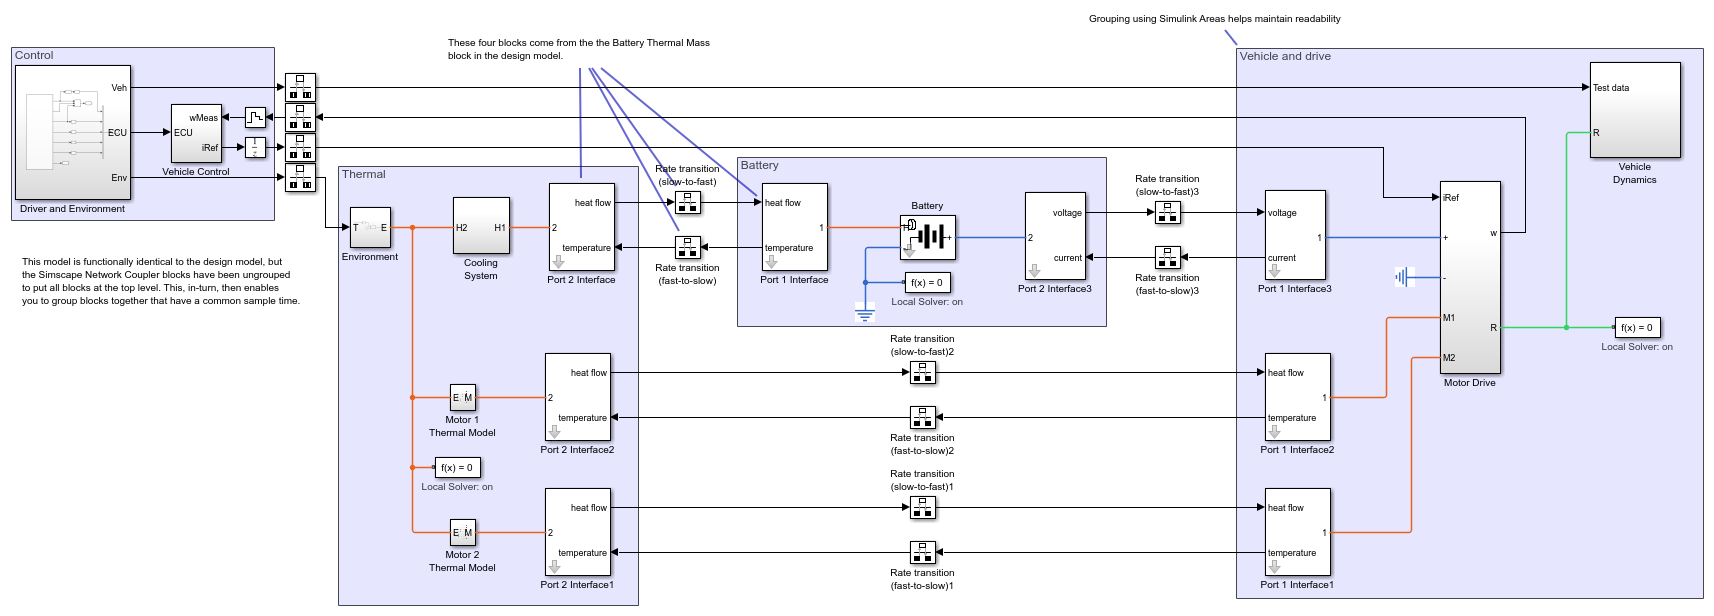The image size is (1714, 616).
Task: Open the Vehicle Control subsystem block
Action: click(x=196, y=133)
